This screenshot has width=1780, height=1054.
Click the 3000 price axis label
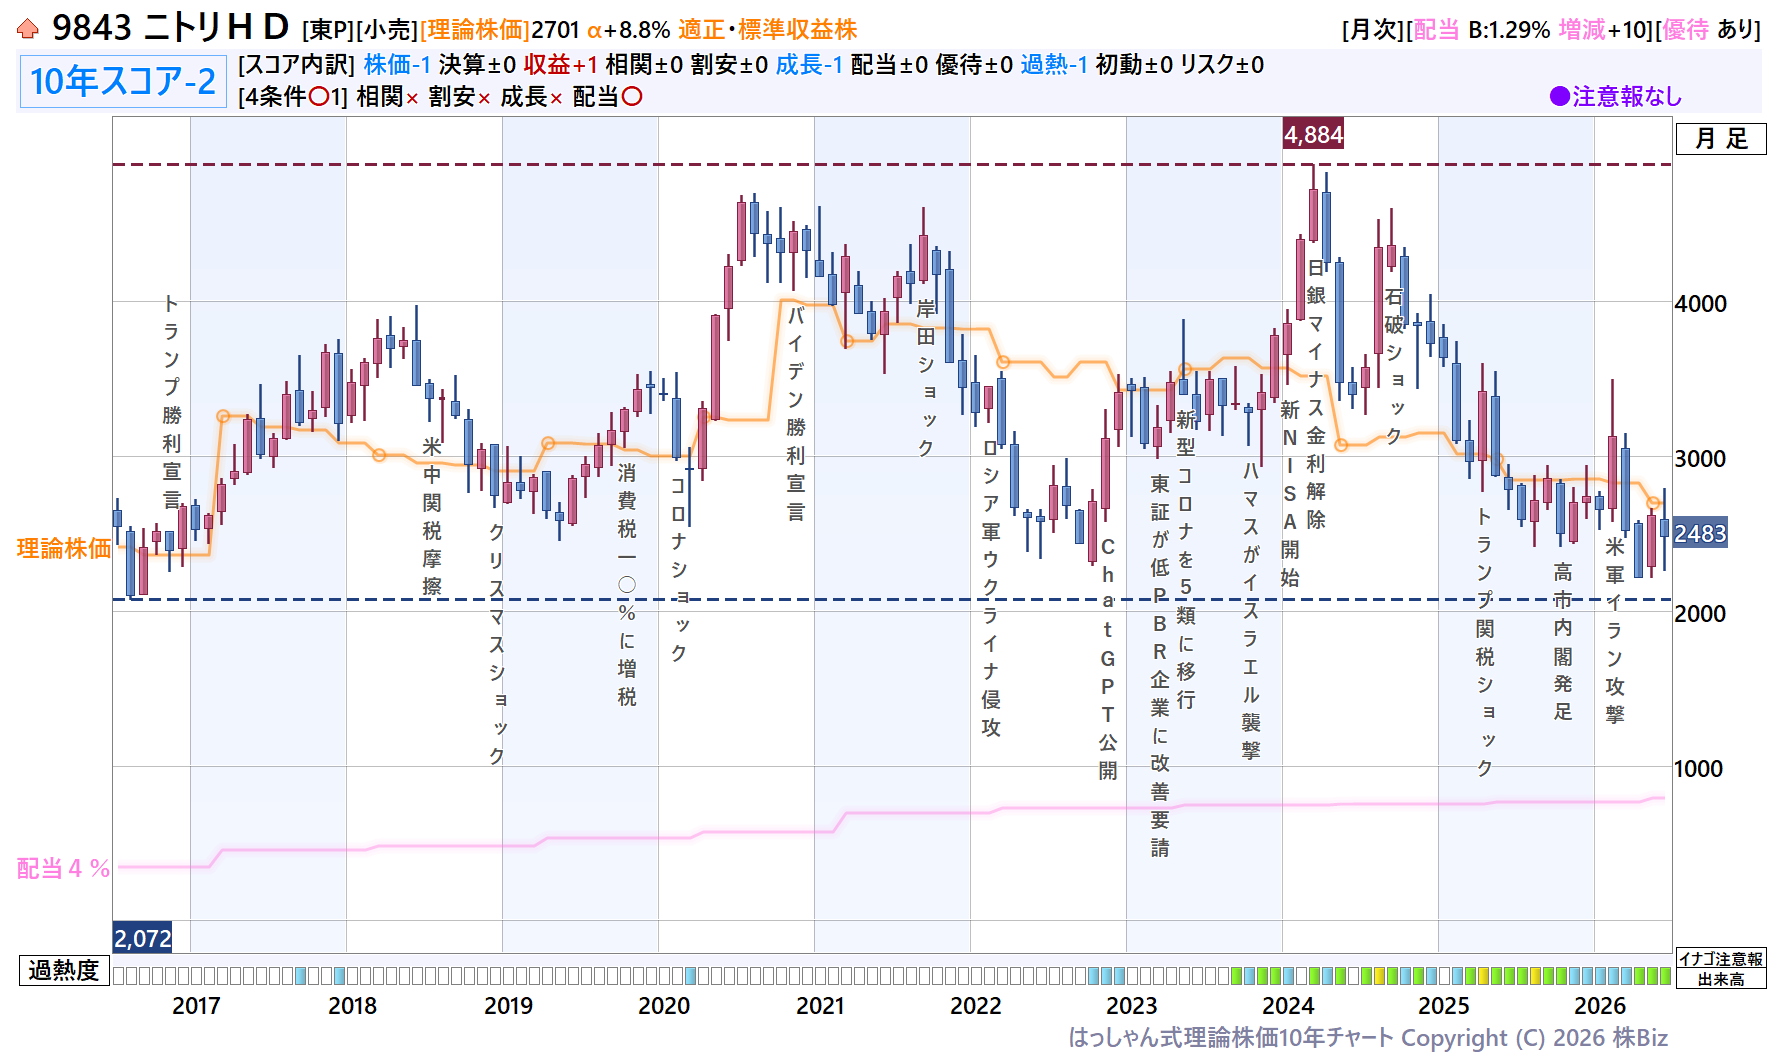point(1700,459)
